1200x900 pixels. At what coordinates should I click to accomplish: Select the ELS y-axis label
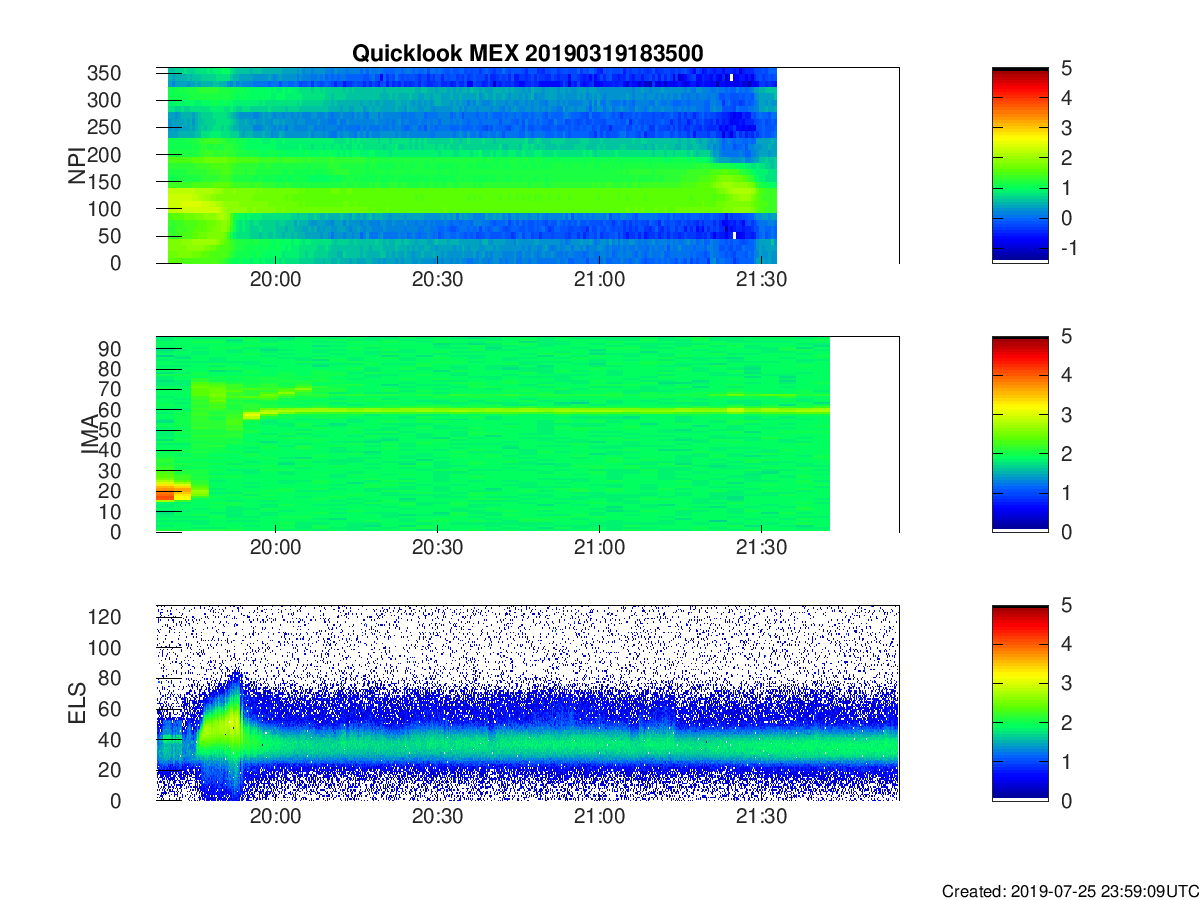click(76, 702)
